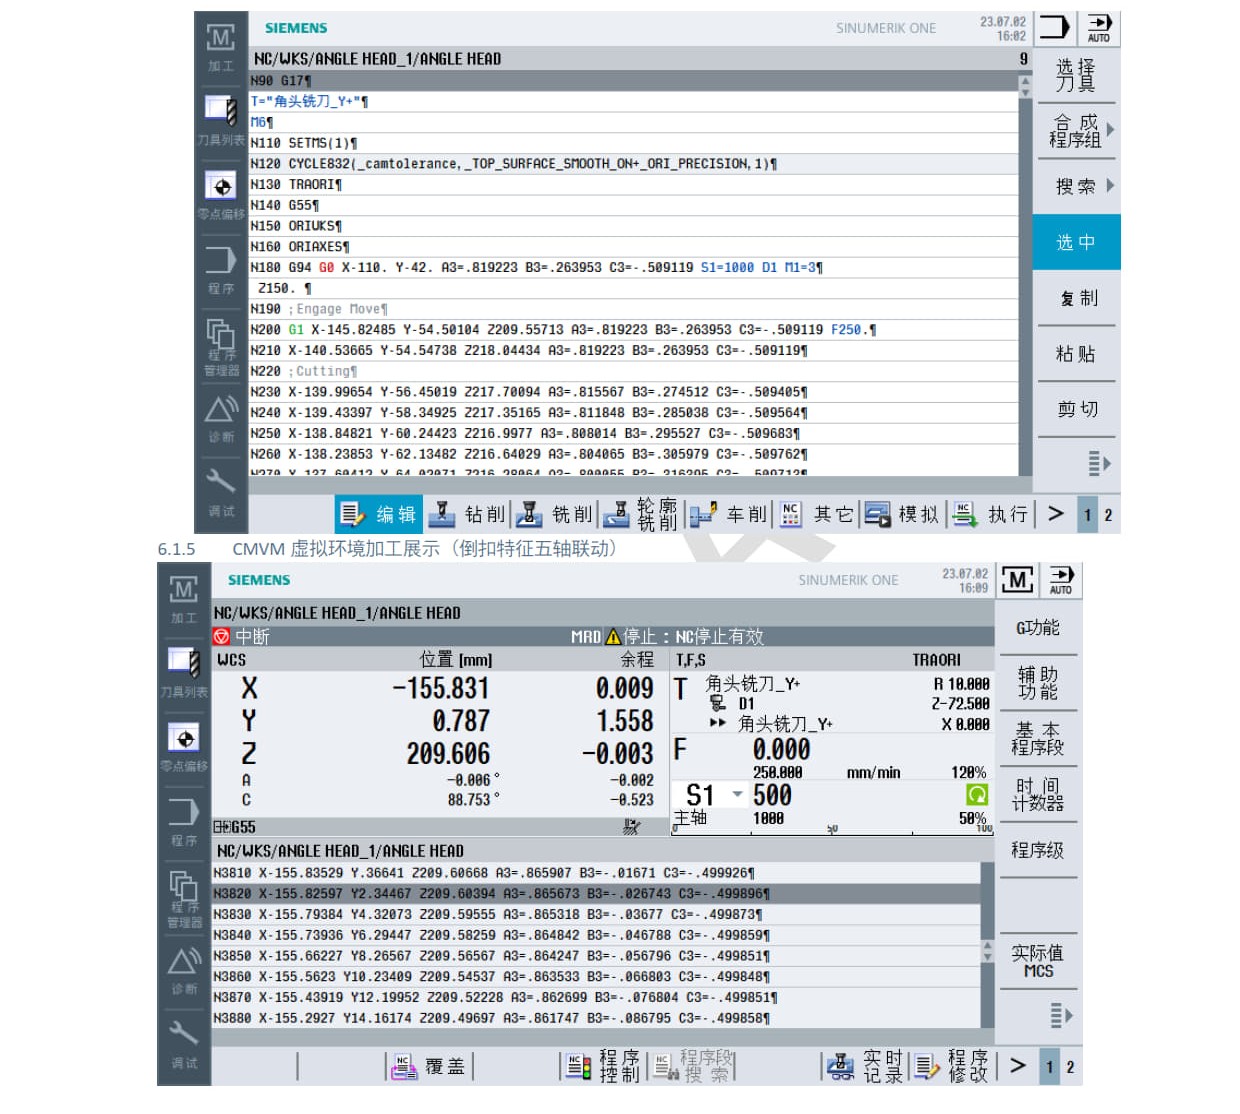Click 实时记录 real-time recording softkey
Image resolution: width=1240 pixels, height=1114 pixels.
pos(865,1067)
